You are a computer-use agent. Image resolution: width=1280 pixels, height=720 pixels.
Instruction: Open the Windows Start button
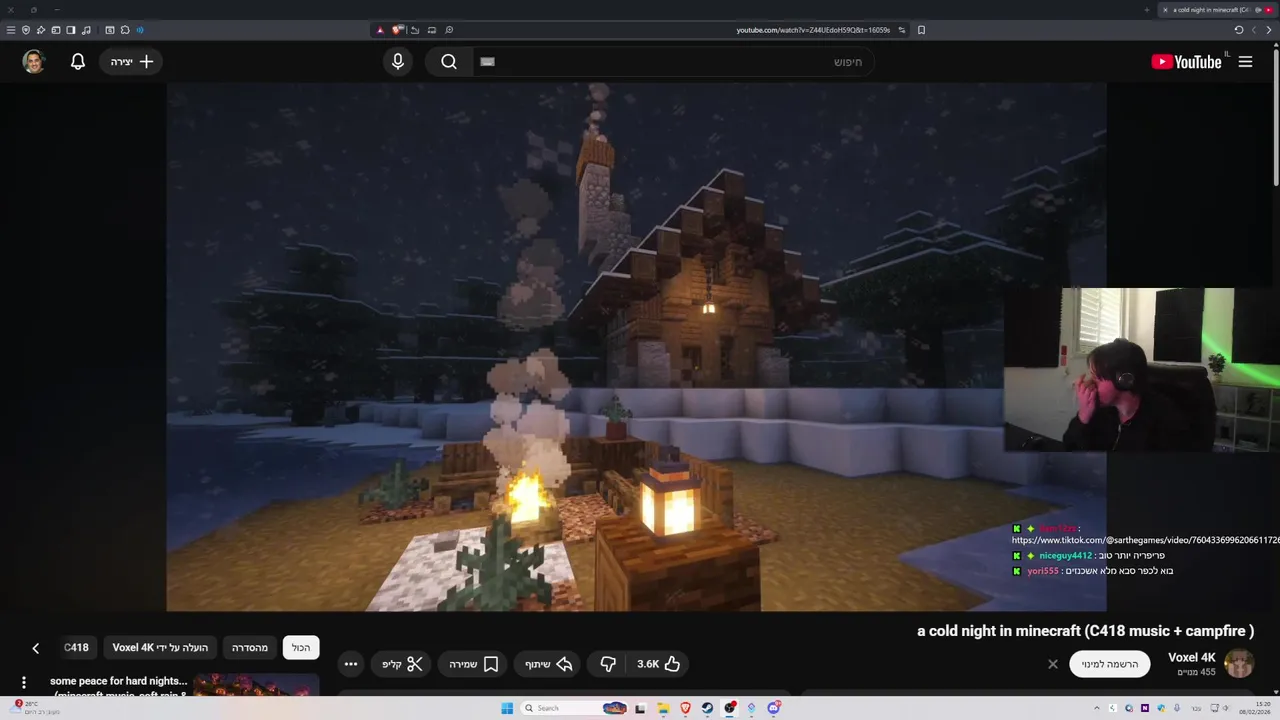point(507,708)
